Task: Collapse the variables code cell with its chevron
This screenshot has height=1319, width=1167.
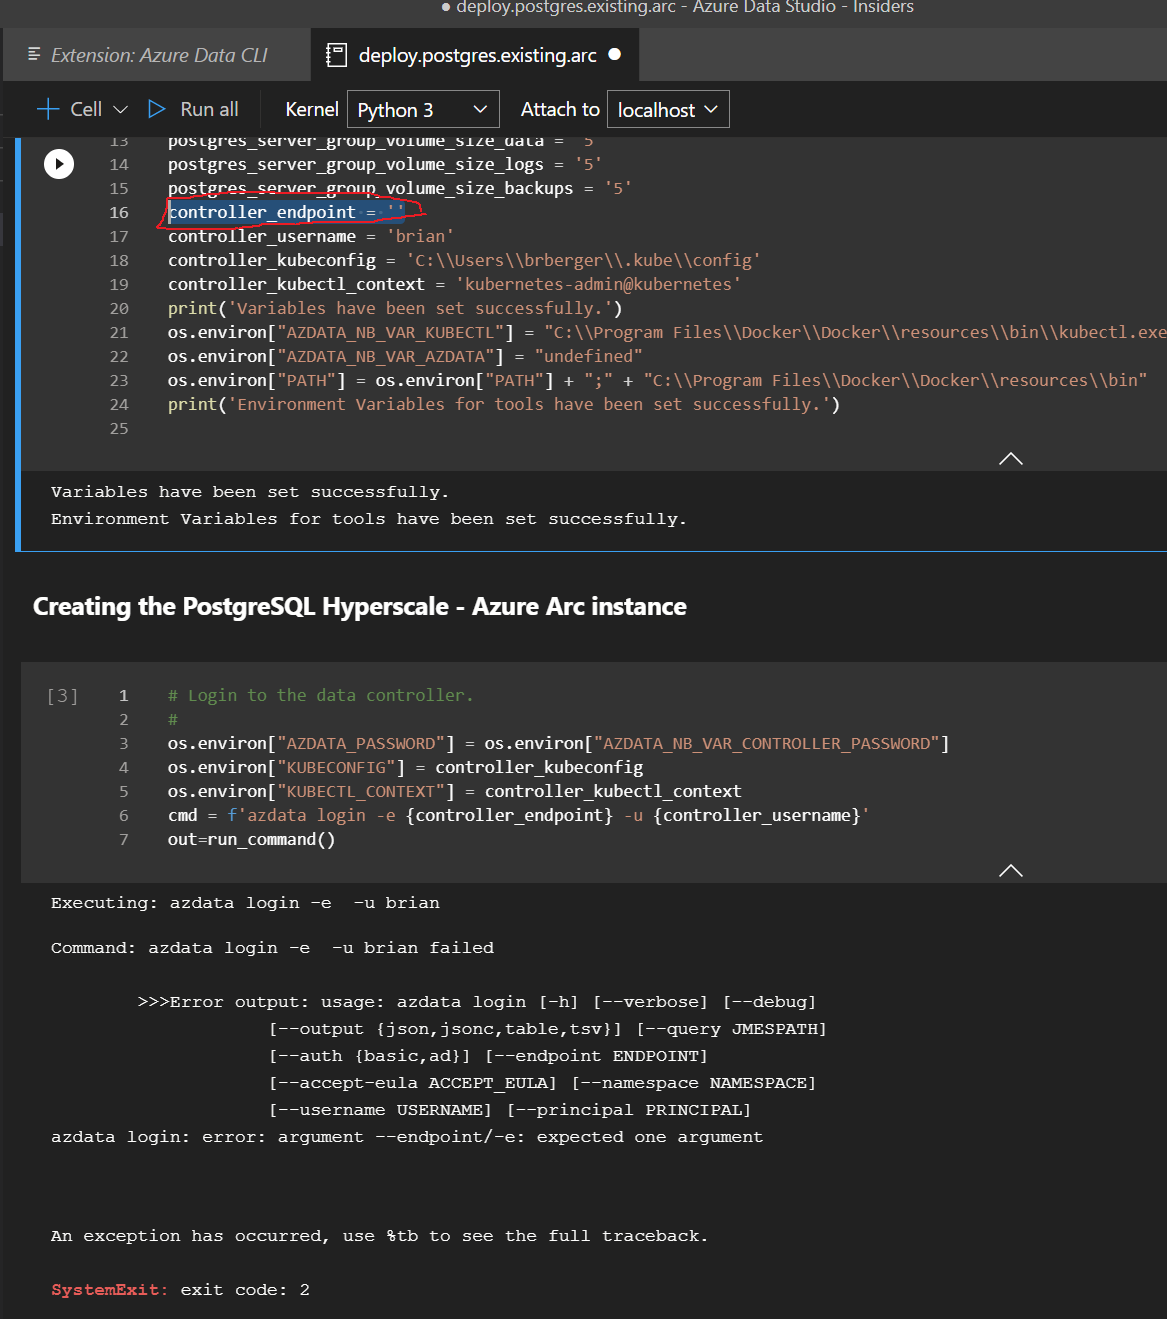Action: (x=1010, y=458)
